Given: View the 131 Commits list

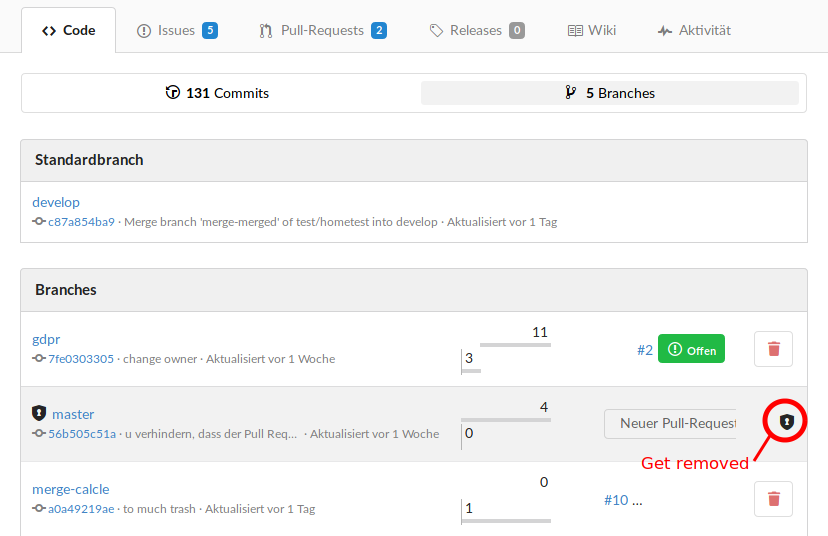Looking at the screenshot, I should coord(218,93).
